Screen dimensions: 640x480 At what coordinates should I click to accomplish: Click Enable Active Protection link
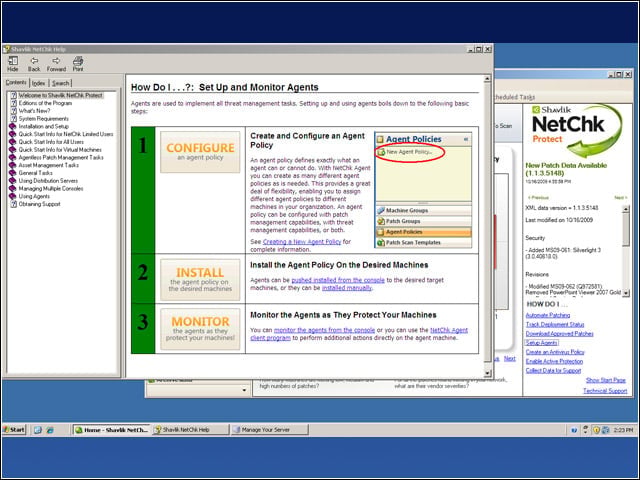coord(554,361)
